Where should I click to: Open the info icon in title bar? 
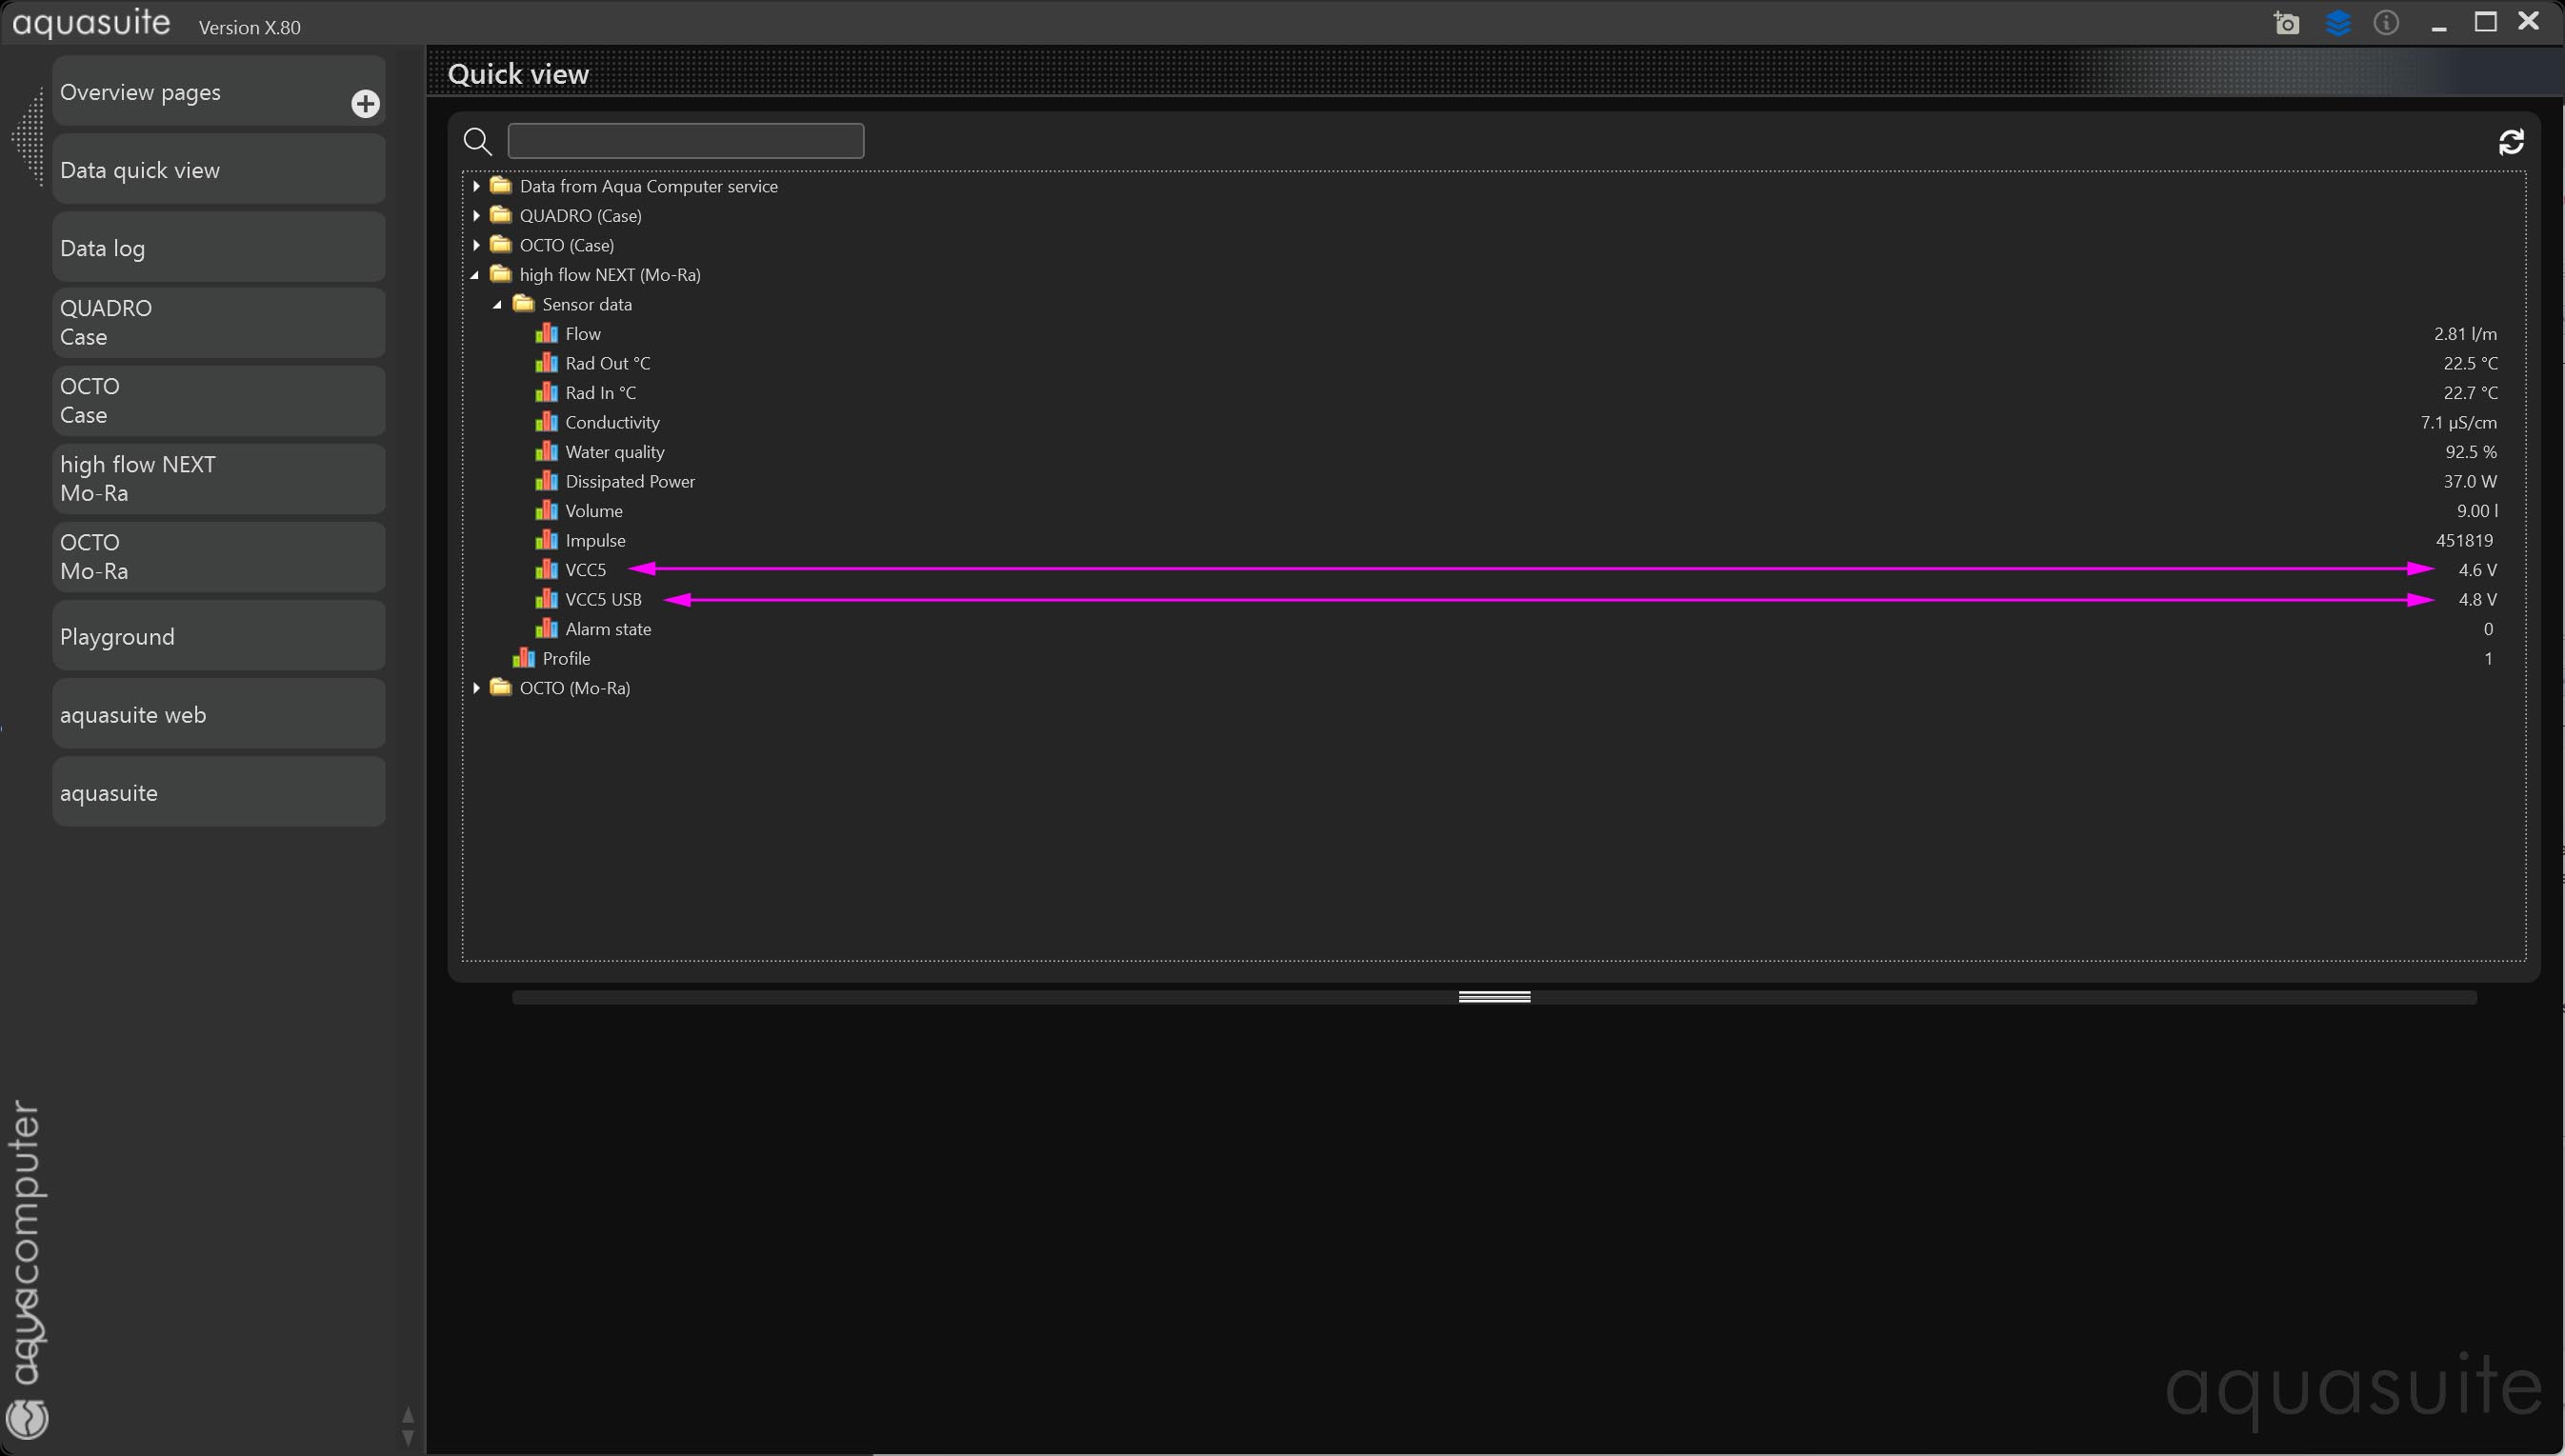pyautogui.click(x=2387, y=23)
